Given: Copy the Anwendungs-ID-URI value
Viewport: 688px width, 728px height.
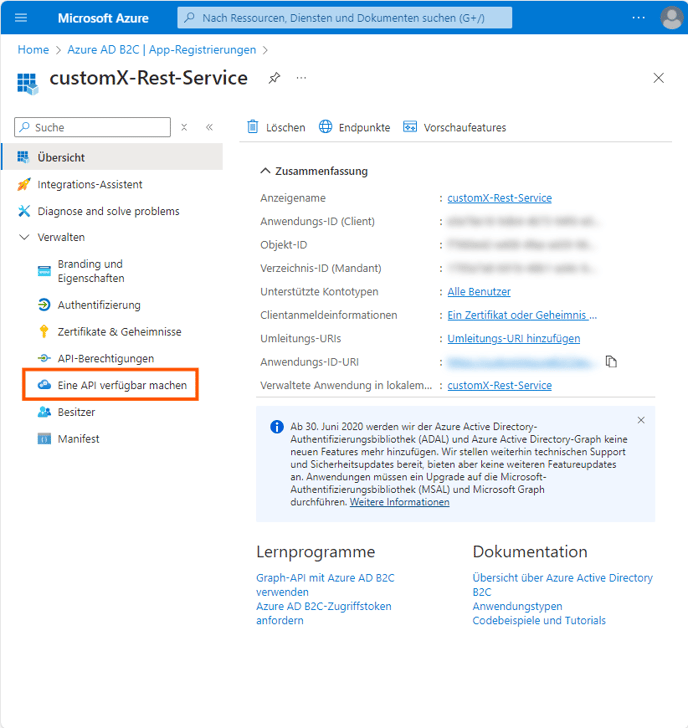Looking at the screenshot, I should [x=611, y=362].
